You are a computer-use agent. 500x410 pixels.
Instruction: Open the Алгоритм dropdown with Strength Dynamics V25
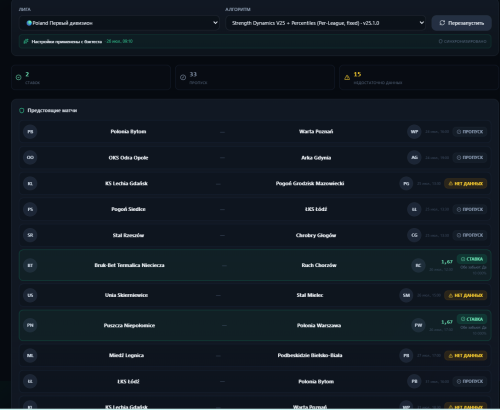325,23
